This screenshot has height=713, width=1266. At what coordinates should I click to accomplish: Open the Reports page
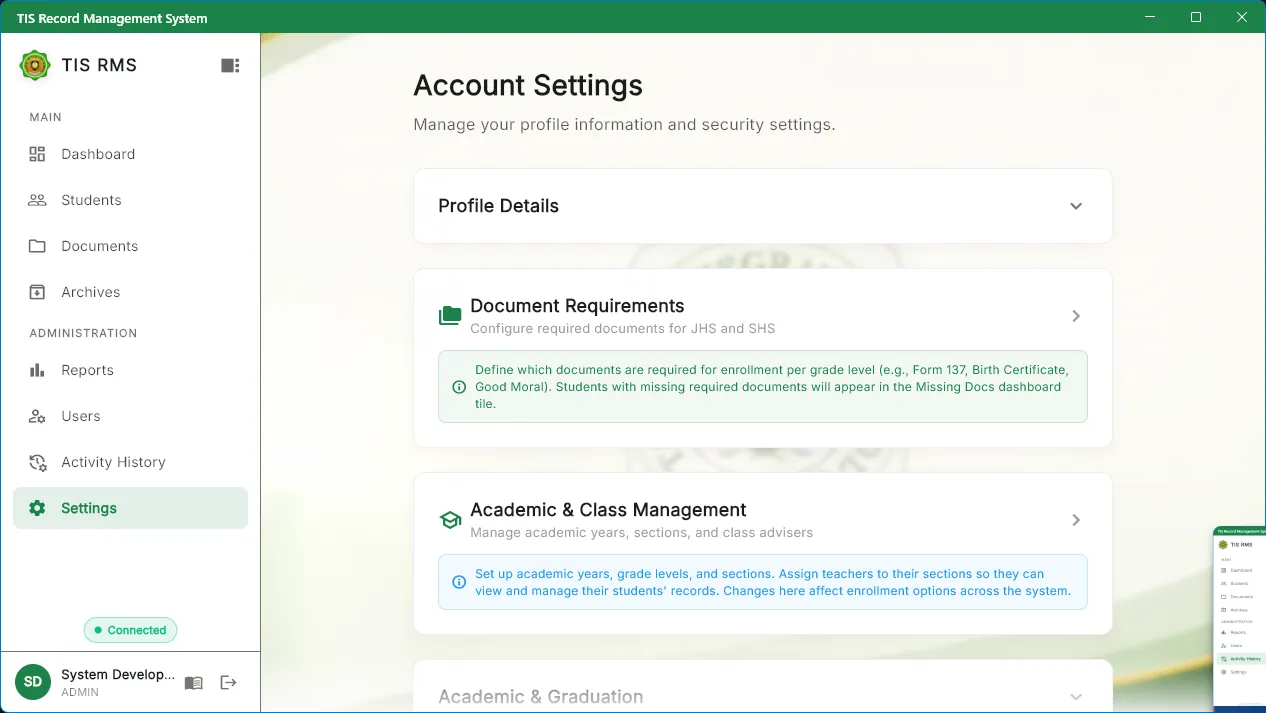click(x=130, y=370)
